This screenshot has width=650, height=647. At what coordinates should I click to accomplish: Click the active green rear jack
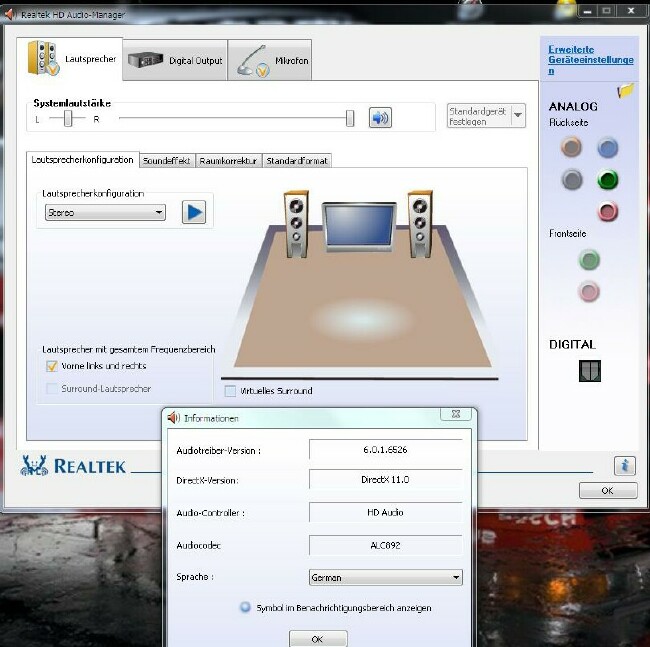click(x=608, y=180)
